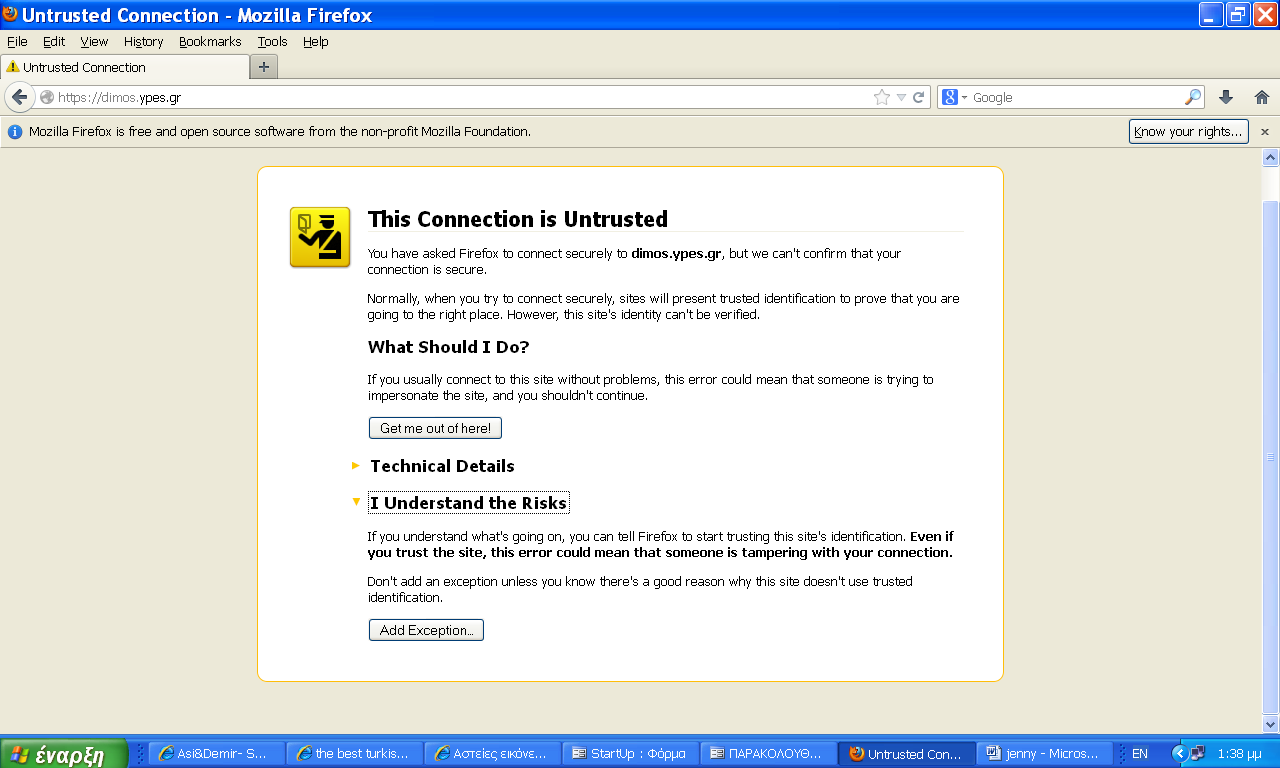Image resolution: width=1280 pixels, height=768 pixels.
Task: Bookmark this page with the star icon
Action: pos(881,97)
